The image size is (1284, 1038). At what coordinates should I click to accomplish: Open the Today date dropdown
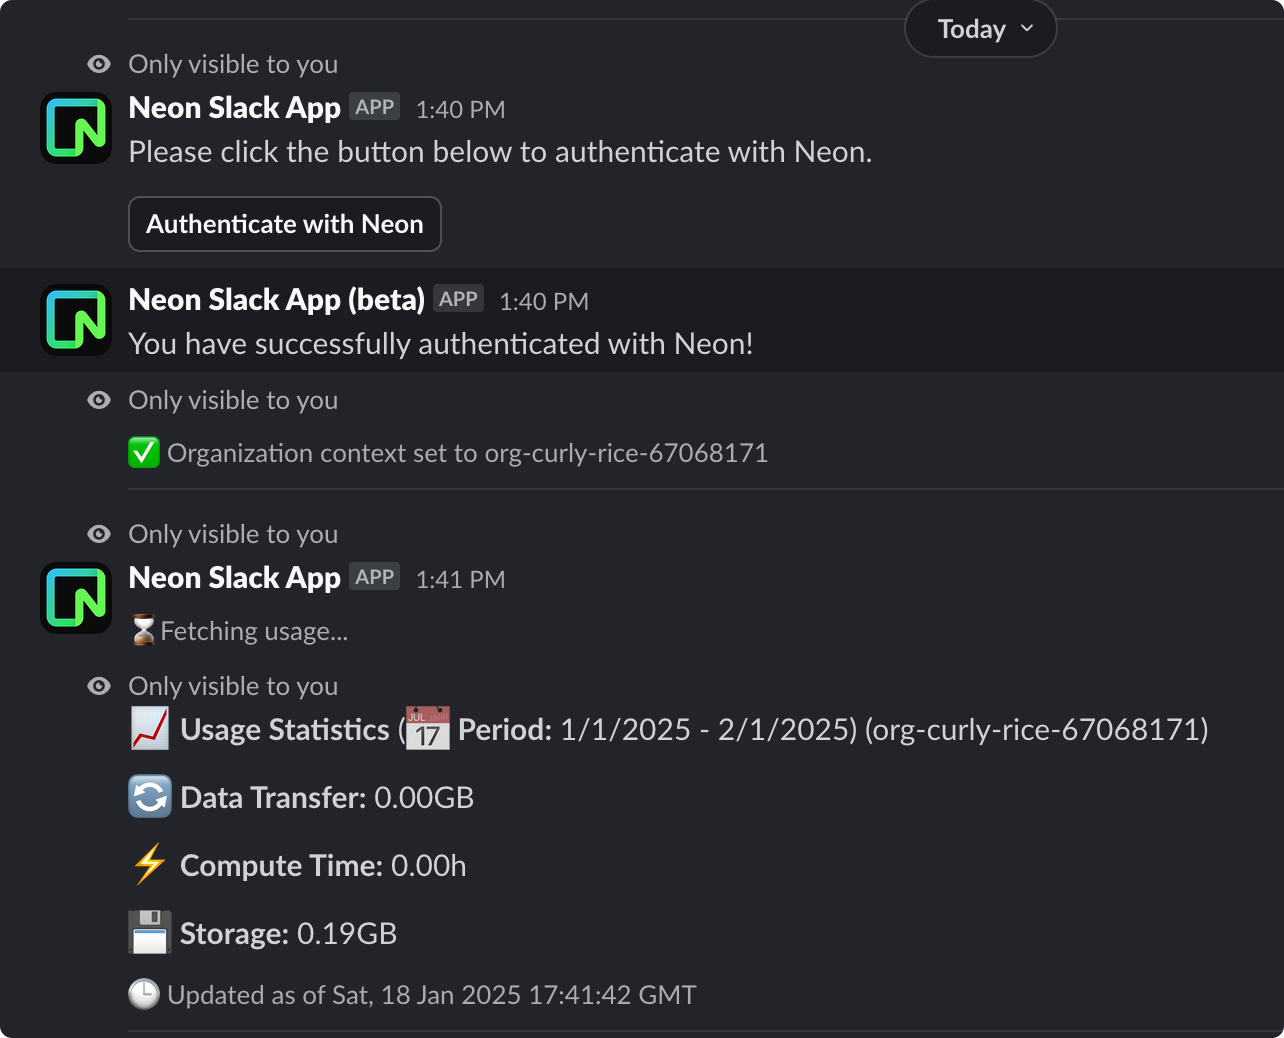(981, 29)
